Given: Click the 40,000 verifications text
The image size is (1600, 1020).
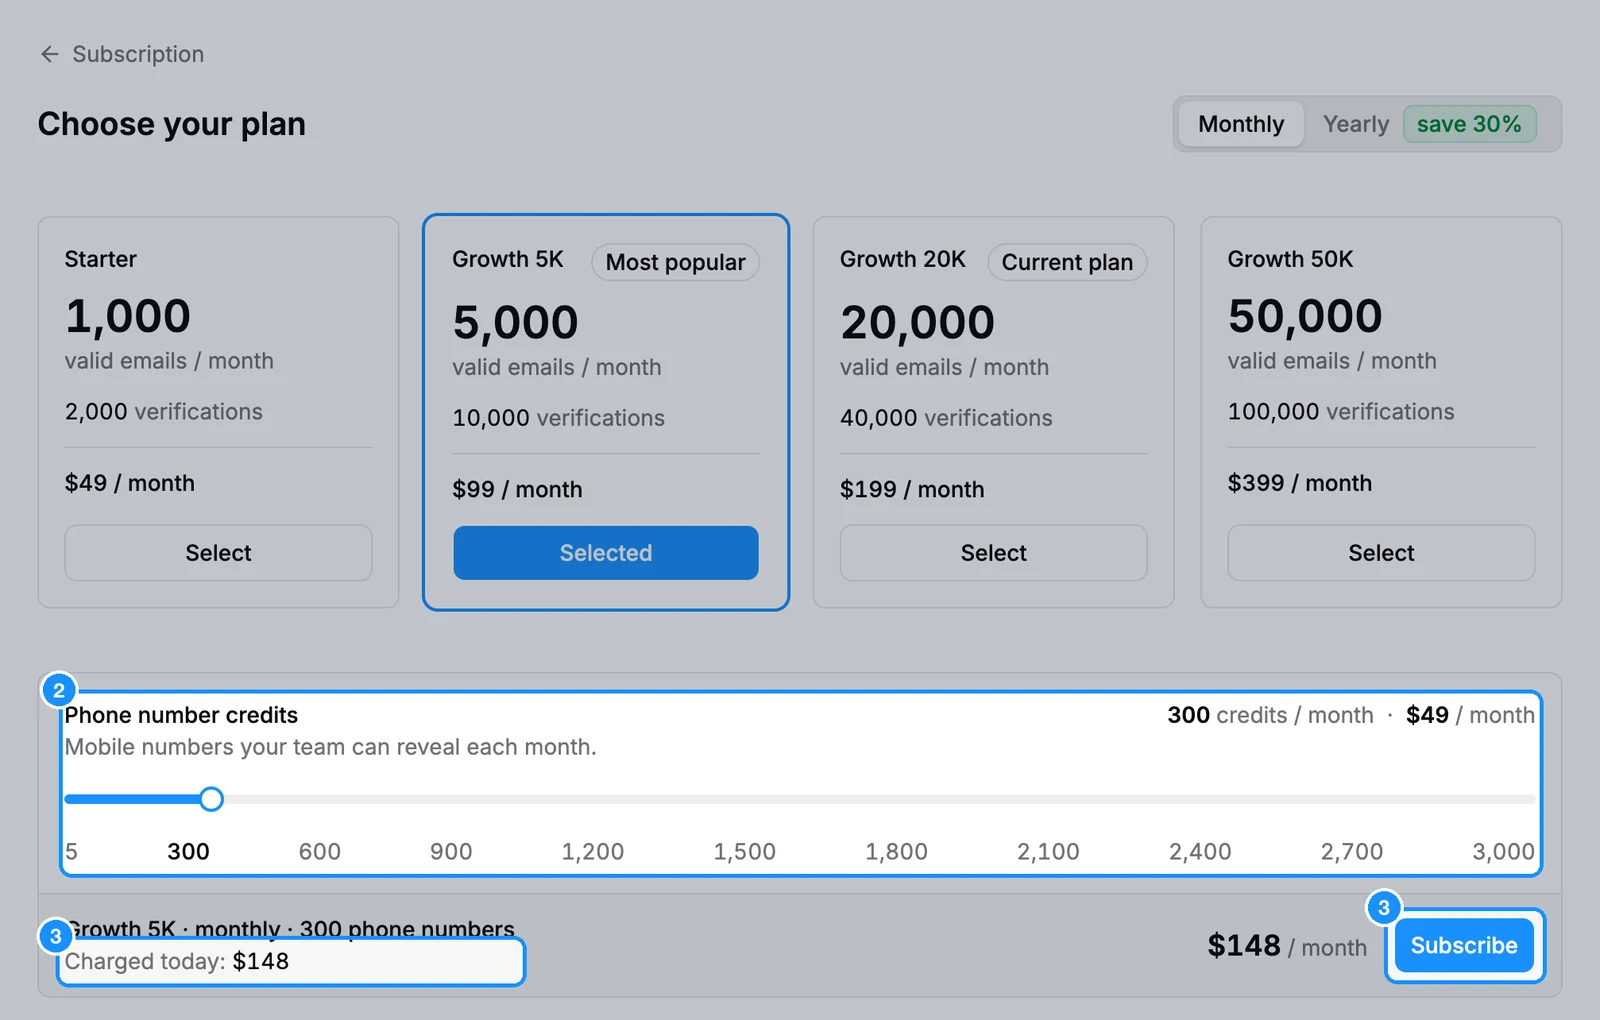Looking at the screenshot, I should point(946,417).
